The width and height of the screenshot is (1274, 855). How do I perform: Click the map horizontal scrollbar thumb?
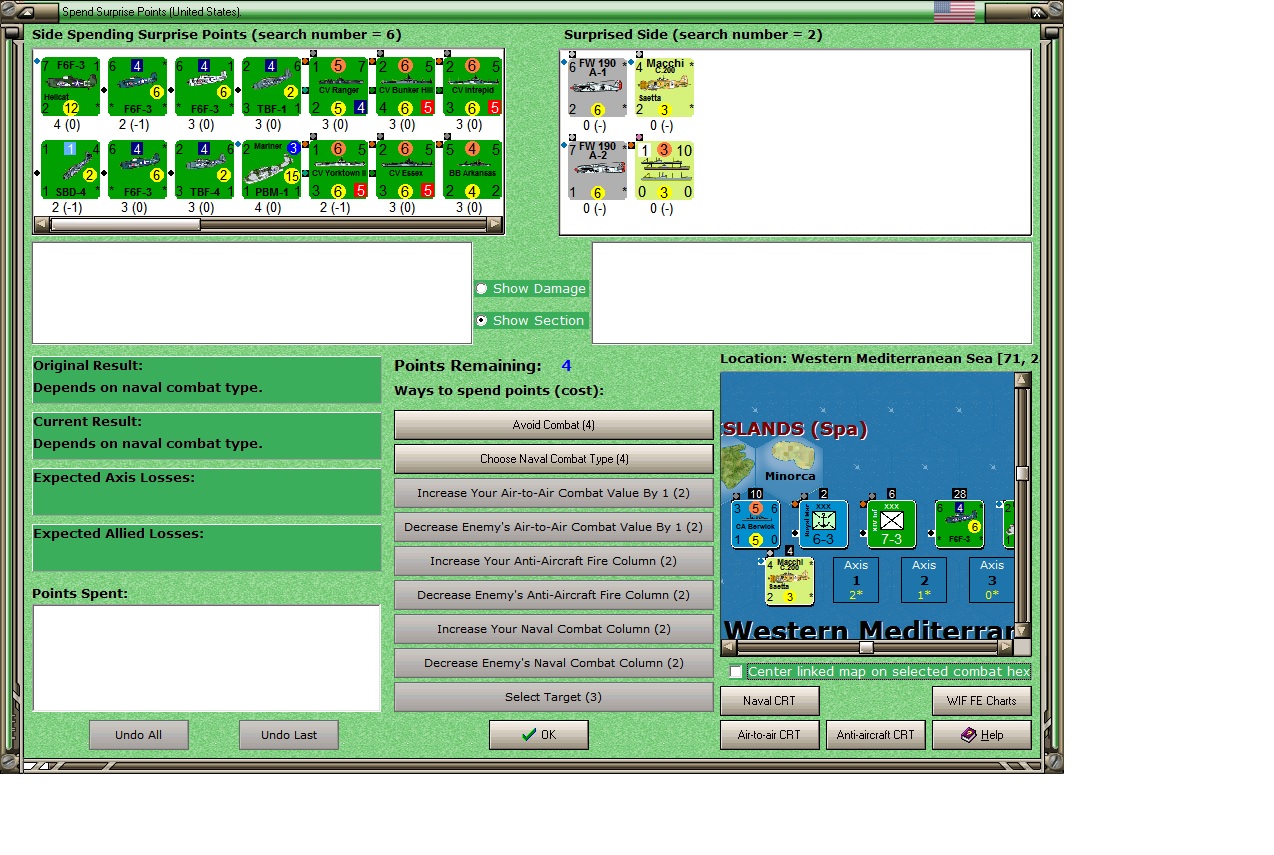(866, 647)
